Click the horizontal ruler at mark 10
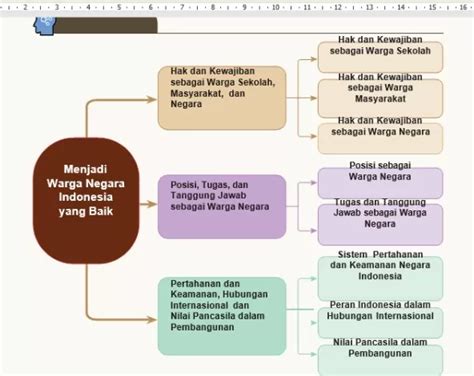The width and height of the screenshot is (474, 376). click(275, 7)
